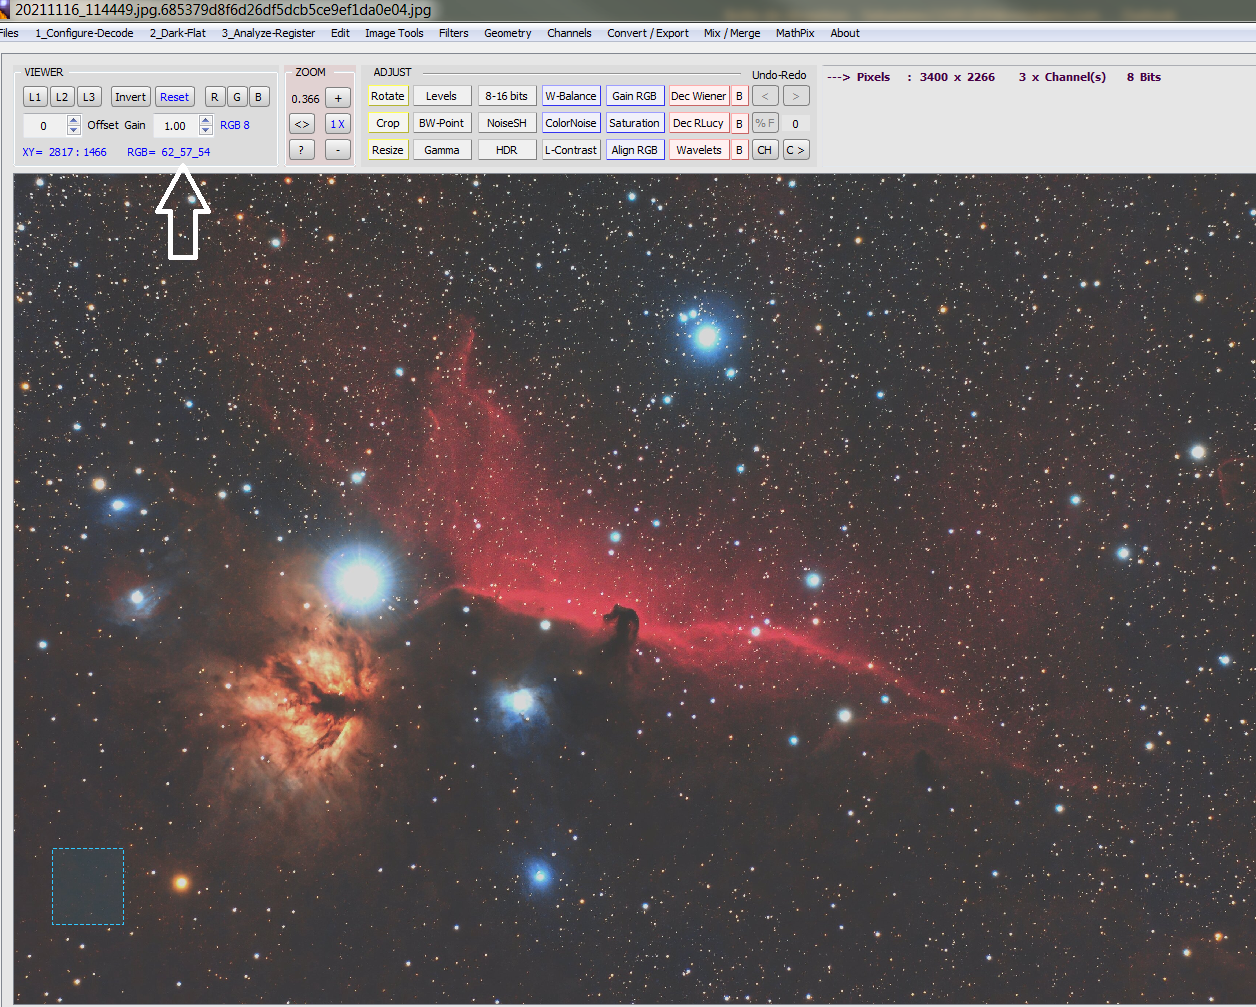Open the Convert / Export menu

(648, 33)
